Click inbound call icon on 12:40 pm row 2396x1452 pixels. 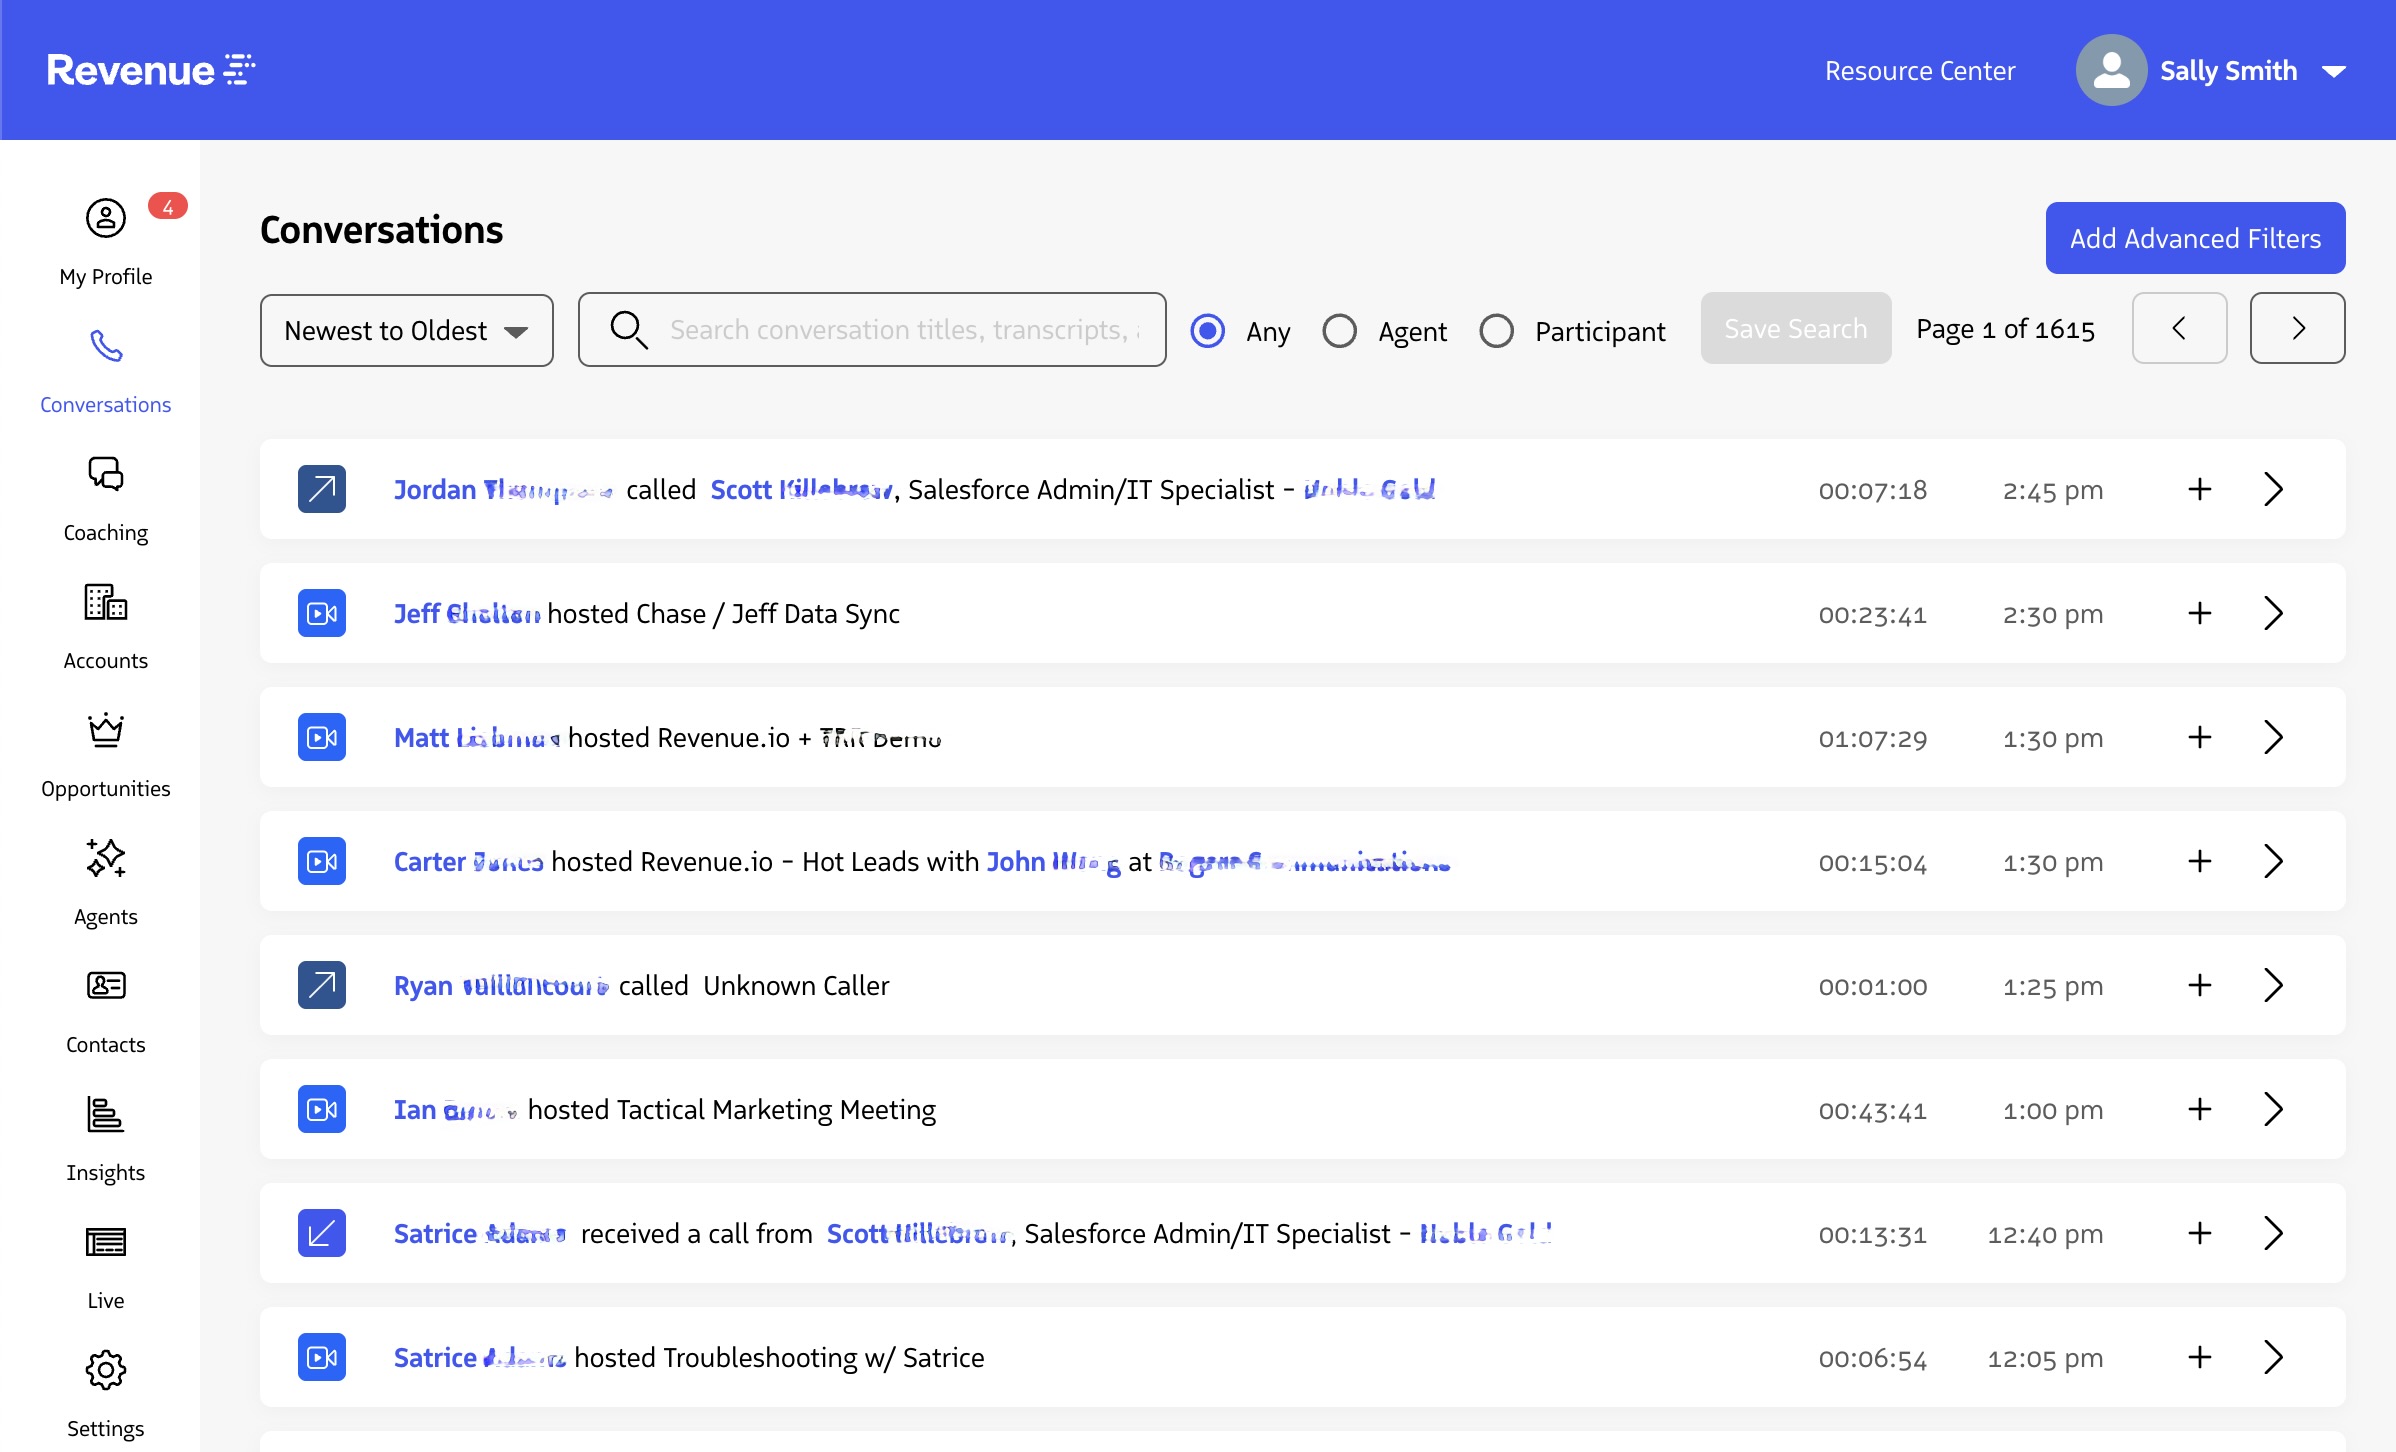pyautogui.click(x=322, y=1233)
